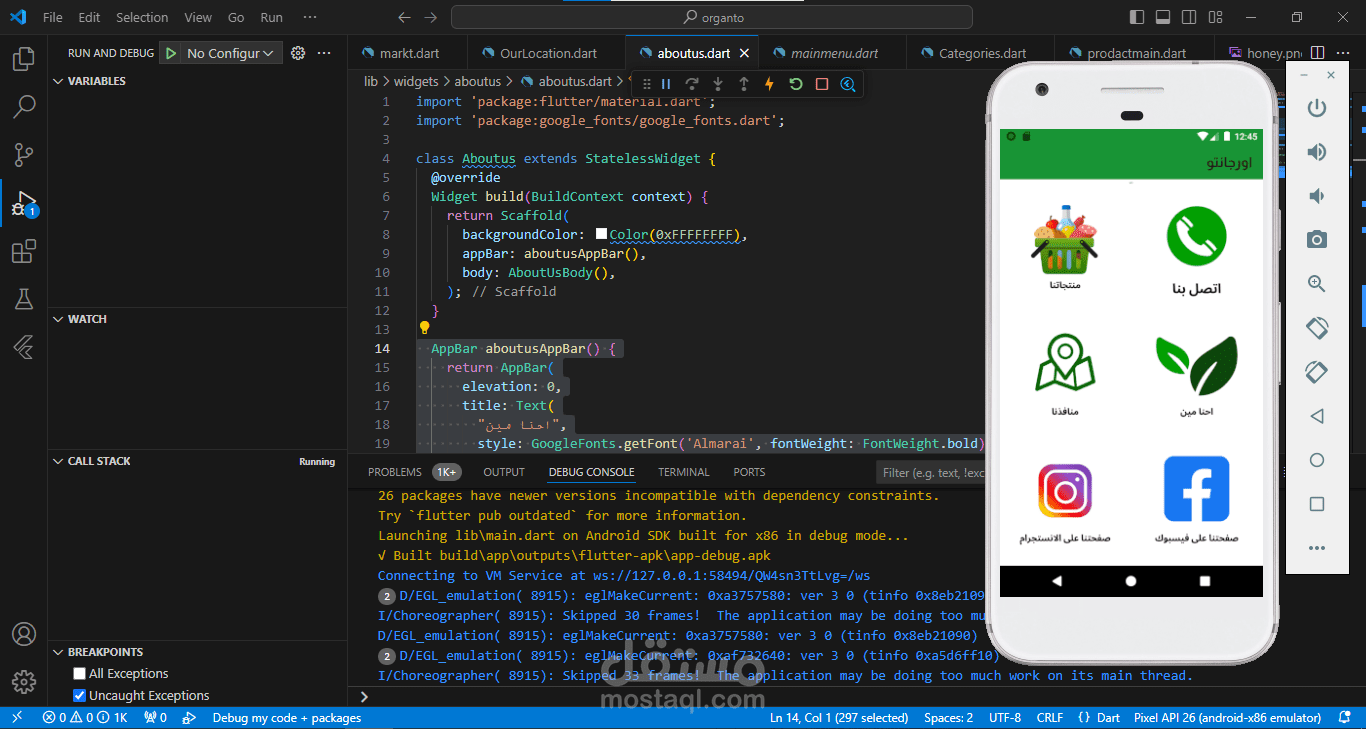Lower the emulator volume

[x=1317, y=196]
